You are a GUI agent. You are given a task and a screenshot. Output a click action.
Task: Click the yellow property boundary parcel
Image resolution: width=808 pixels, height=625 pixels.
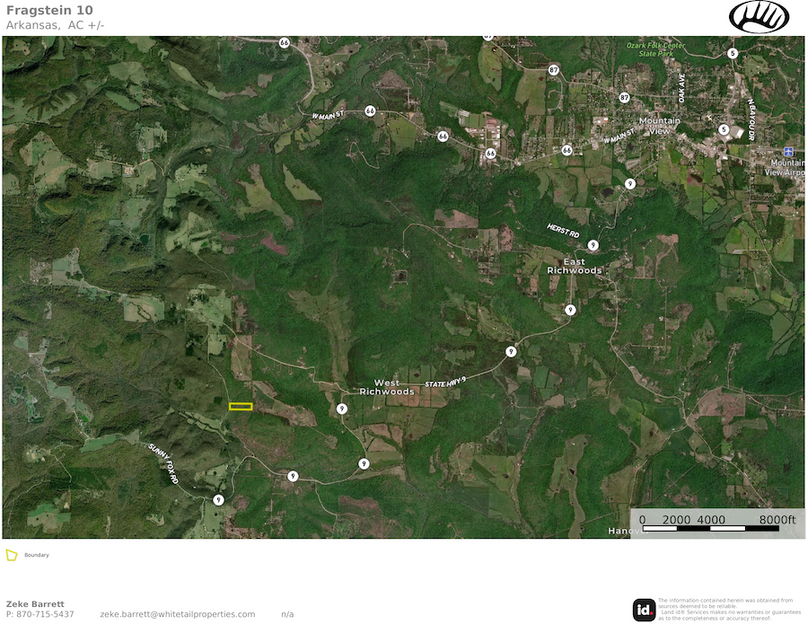pyautogui.click(x=239, y=406)
